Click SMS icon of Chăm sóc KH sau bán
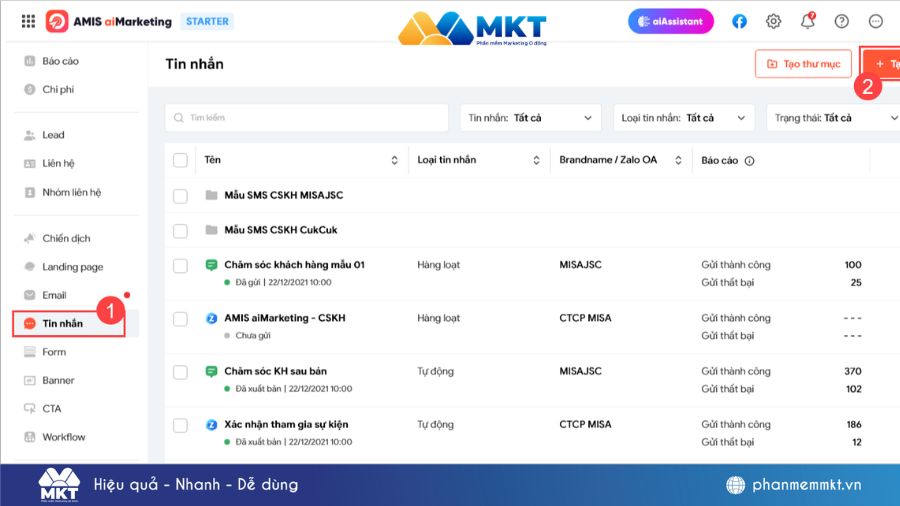This screenshot has width=900, height=506. [x=211, y=371]
